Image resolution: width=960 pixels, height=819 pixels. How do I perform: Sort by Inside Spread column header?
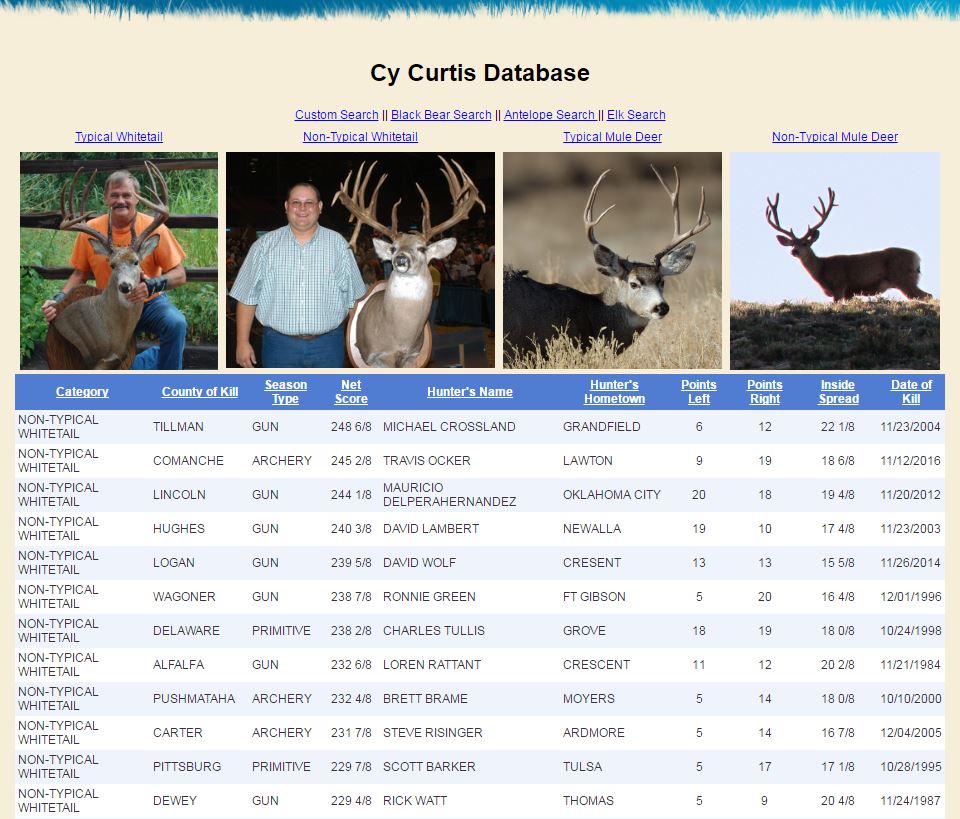point(838,392)
